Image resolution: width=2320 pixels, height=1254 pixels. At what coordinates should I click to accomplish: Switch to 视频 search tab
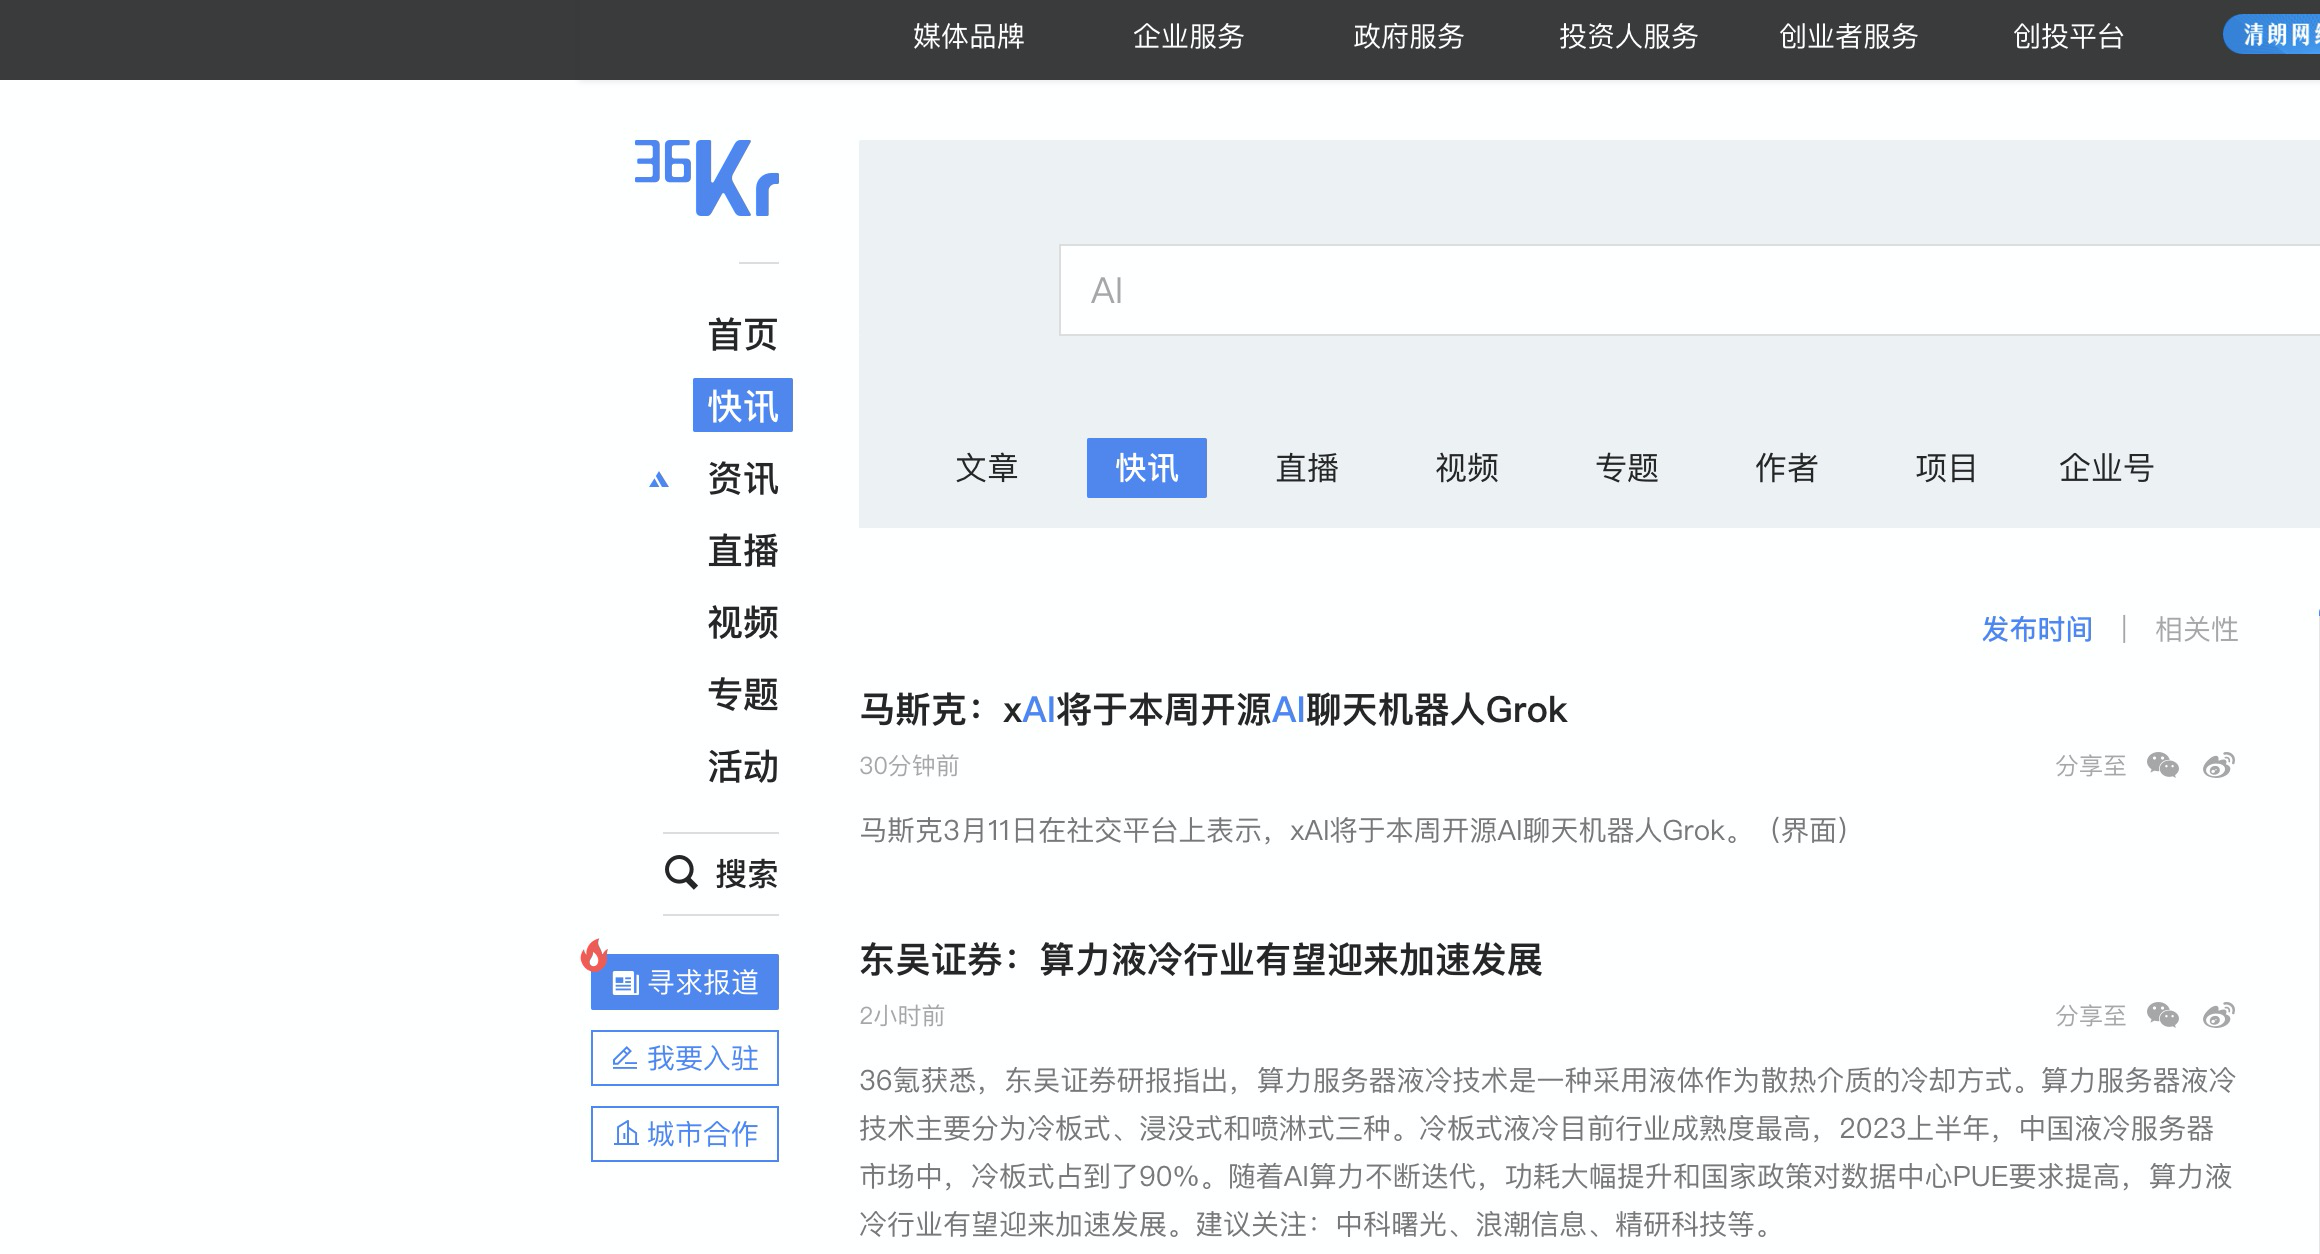pyautogui.click(x=1466, y=468)
